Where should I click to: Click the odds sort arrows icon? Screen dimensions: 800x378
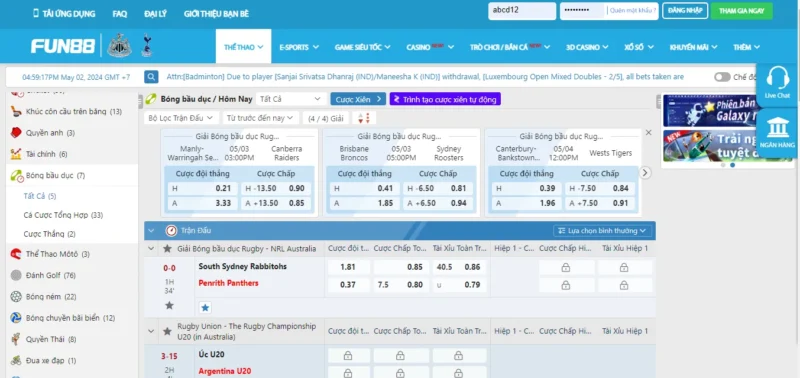pyautogui.click(x=364, y=118)
